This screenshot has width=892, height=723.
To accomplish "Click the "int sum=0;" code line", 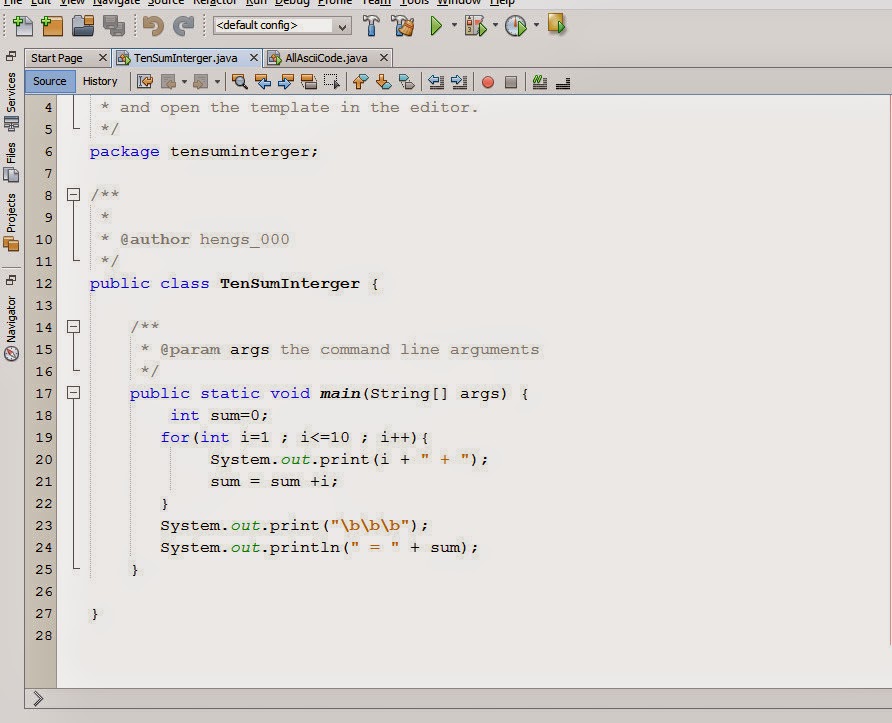I will (219, 416).
